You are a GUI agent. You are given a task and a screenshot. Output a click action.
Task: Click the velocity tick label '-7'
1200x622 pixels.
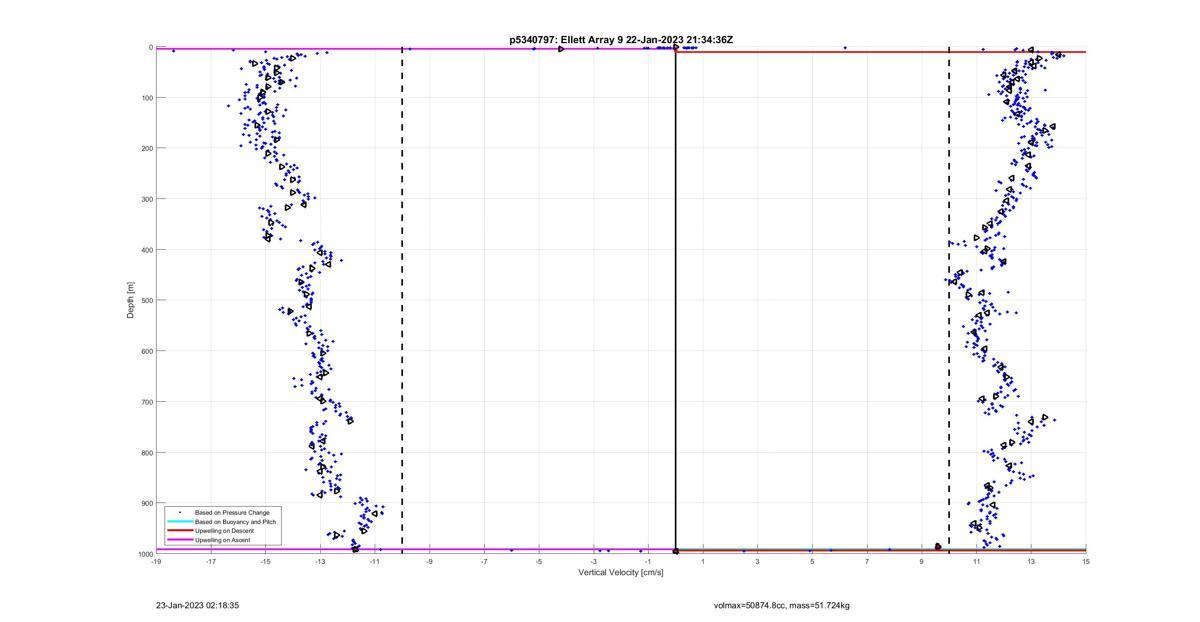(484, 561)
